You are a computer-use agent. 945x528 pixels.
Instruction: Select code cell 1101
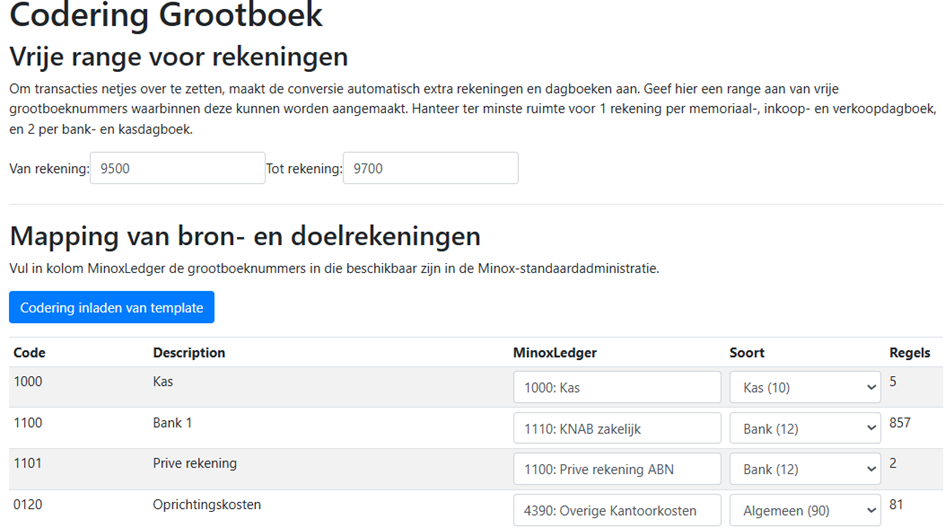pyautogui.click(x=28, y=463)
